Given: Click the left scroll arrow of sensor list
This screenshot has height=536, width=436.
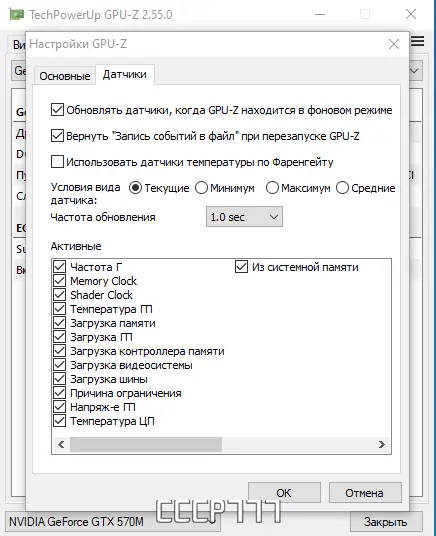Looking at the screenshot, I should point(61,444).
